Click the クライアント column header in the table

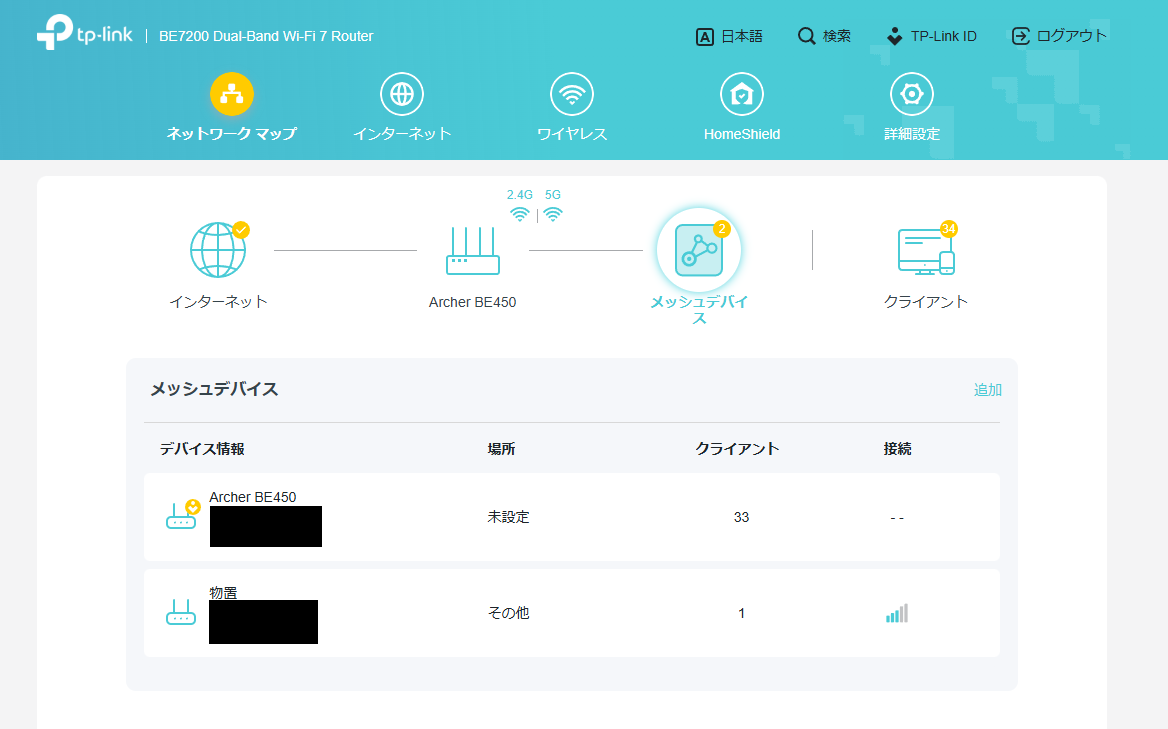[x=737, y=449]
